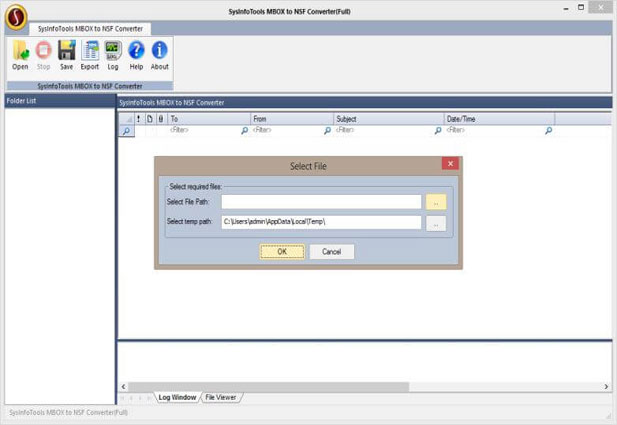Click the document type column header icon
Screen dimensions: 617x425
pos(150,119)
